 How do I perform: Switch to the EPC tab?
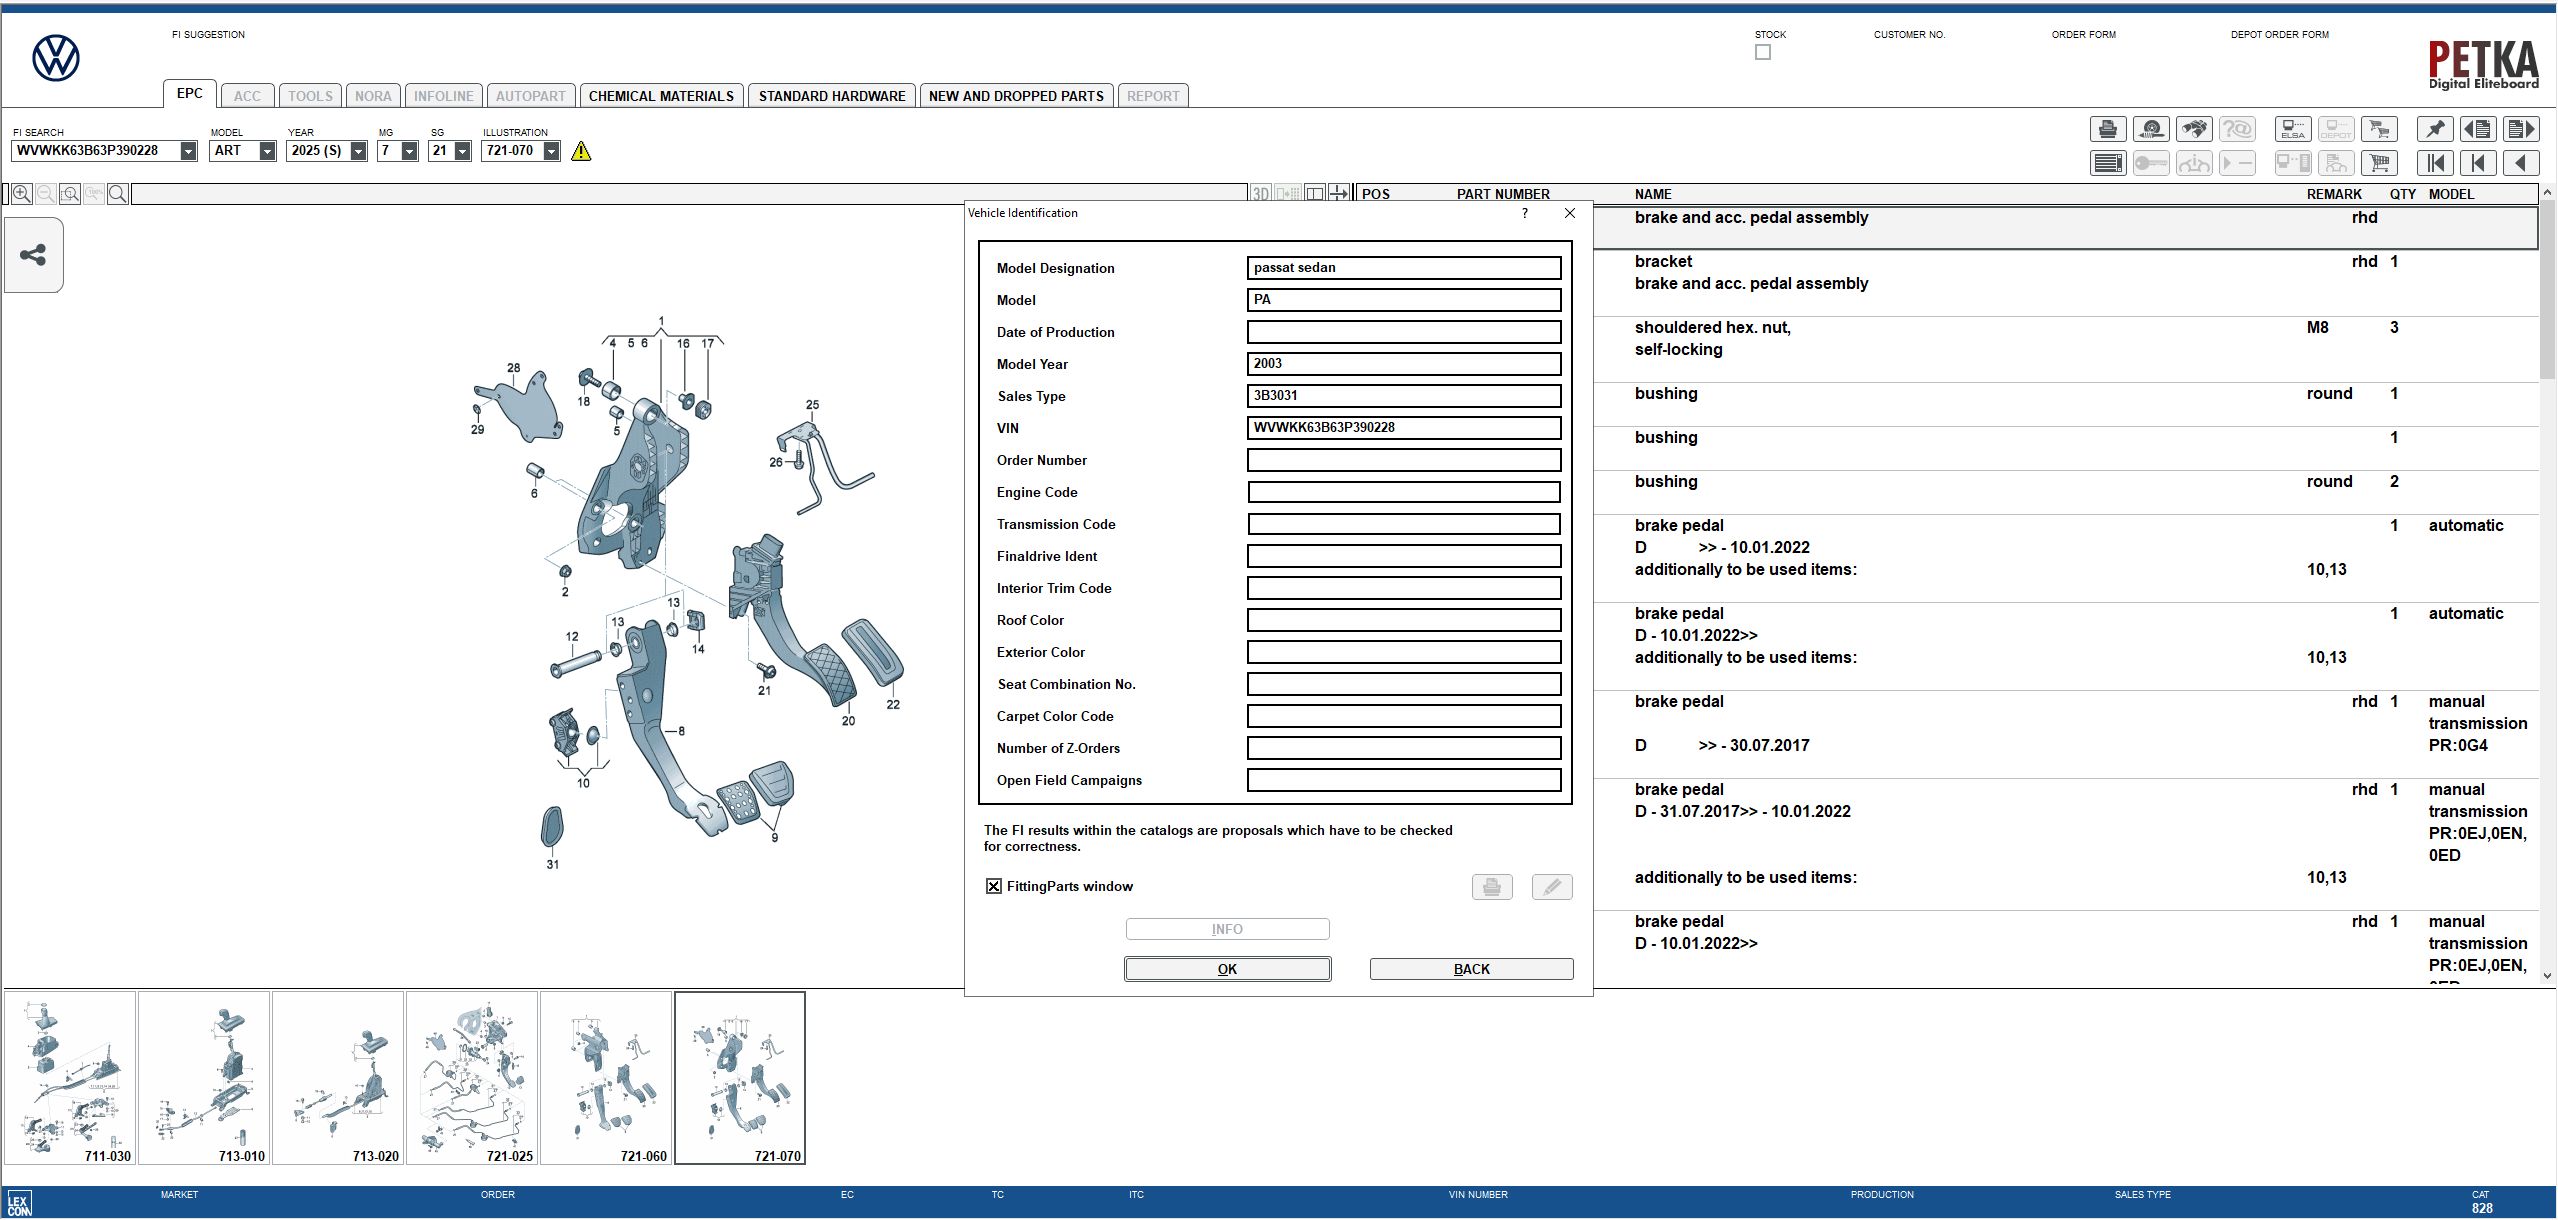[x=189, y=93]
